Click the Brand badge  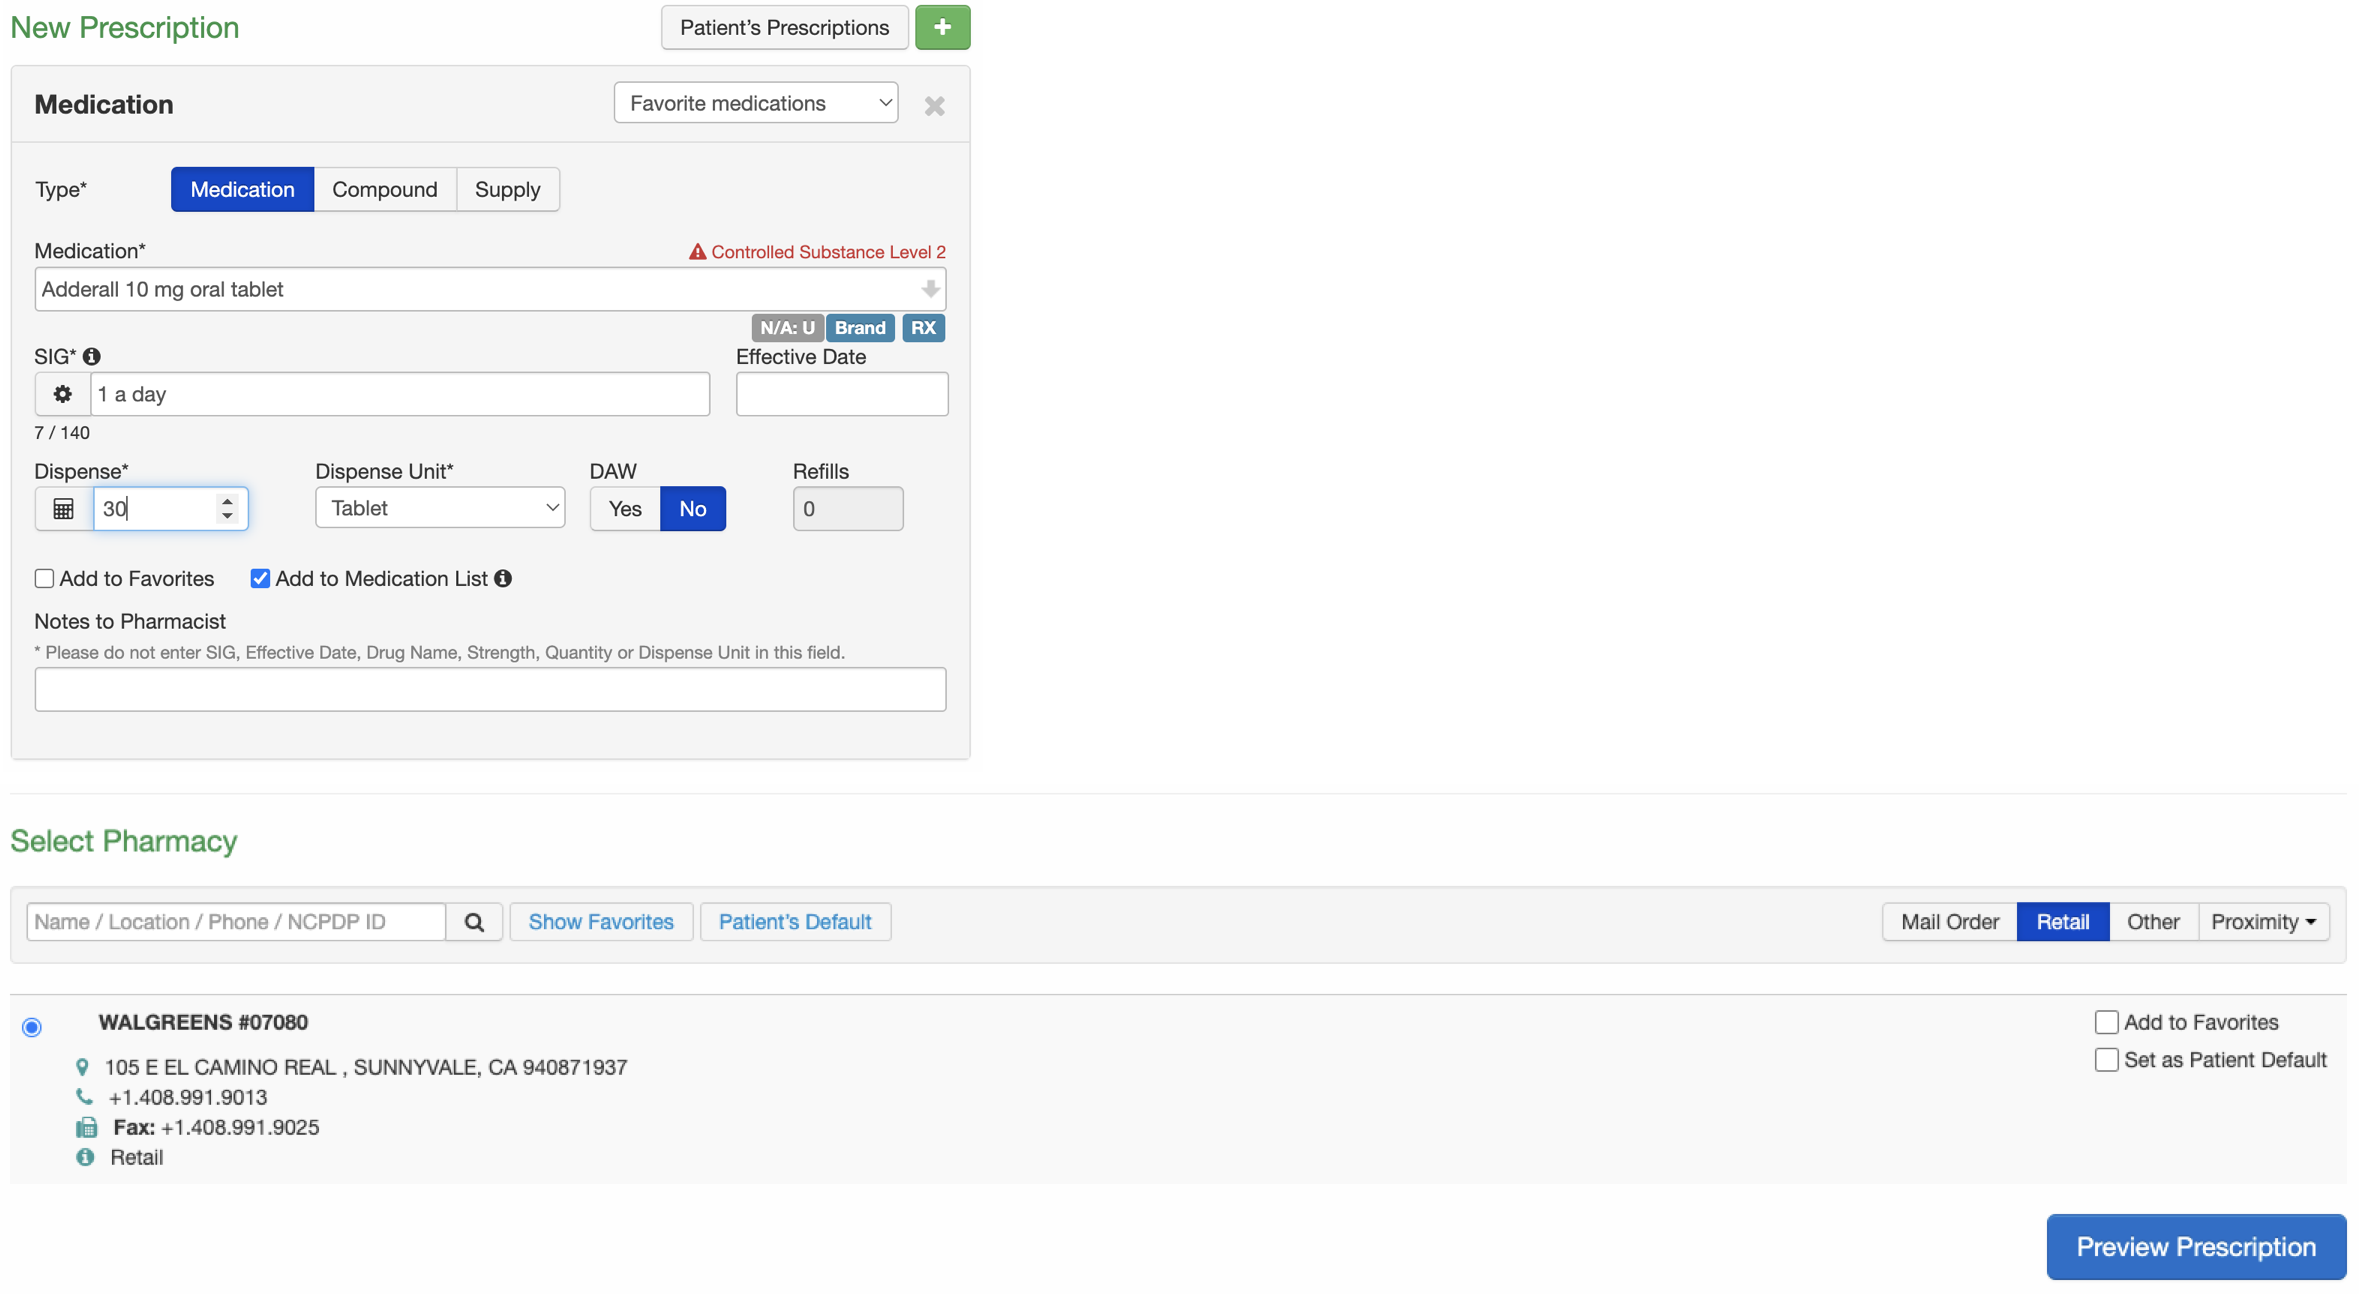(x=860, y=328)
